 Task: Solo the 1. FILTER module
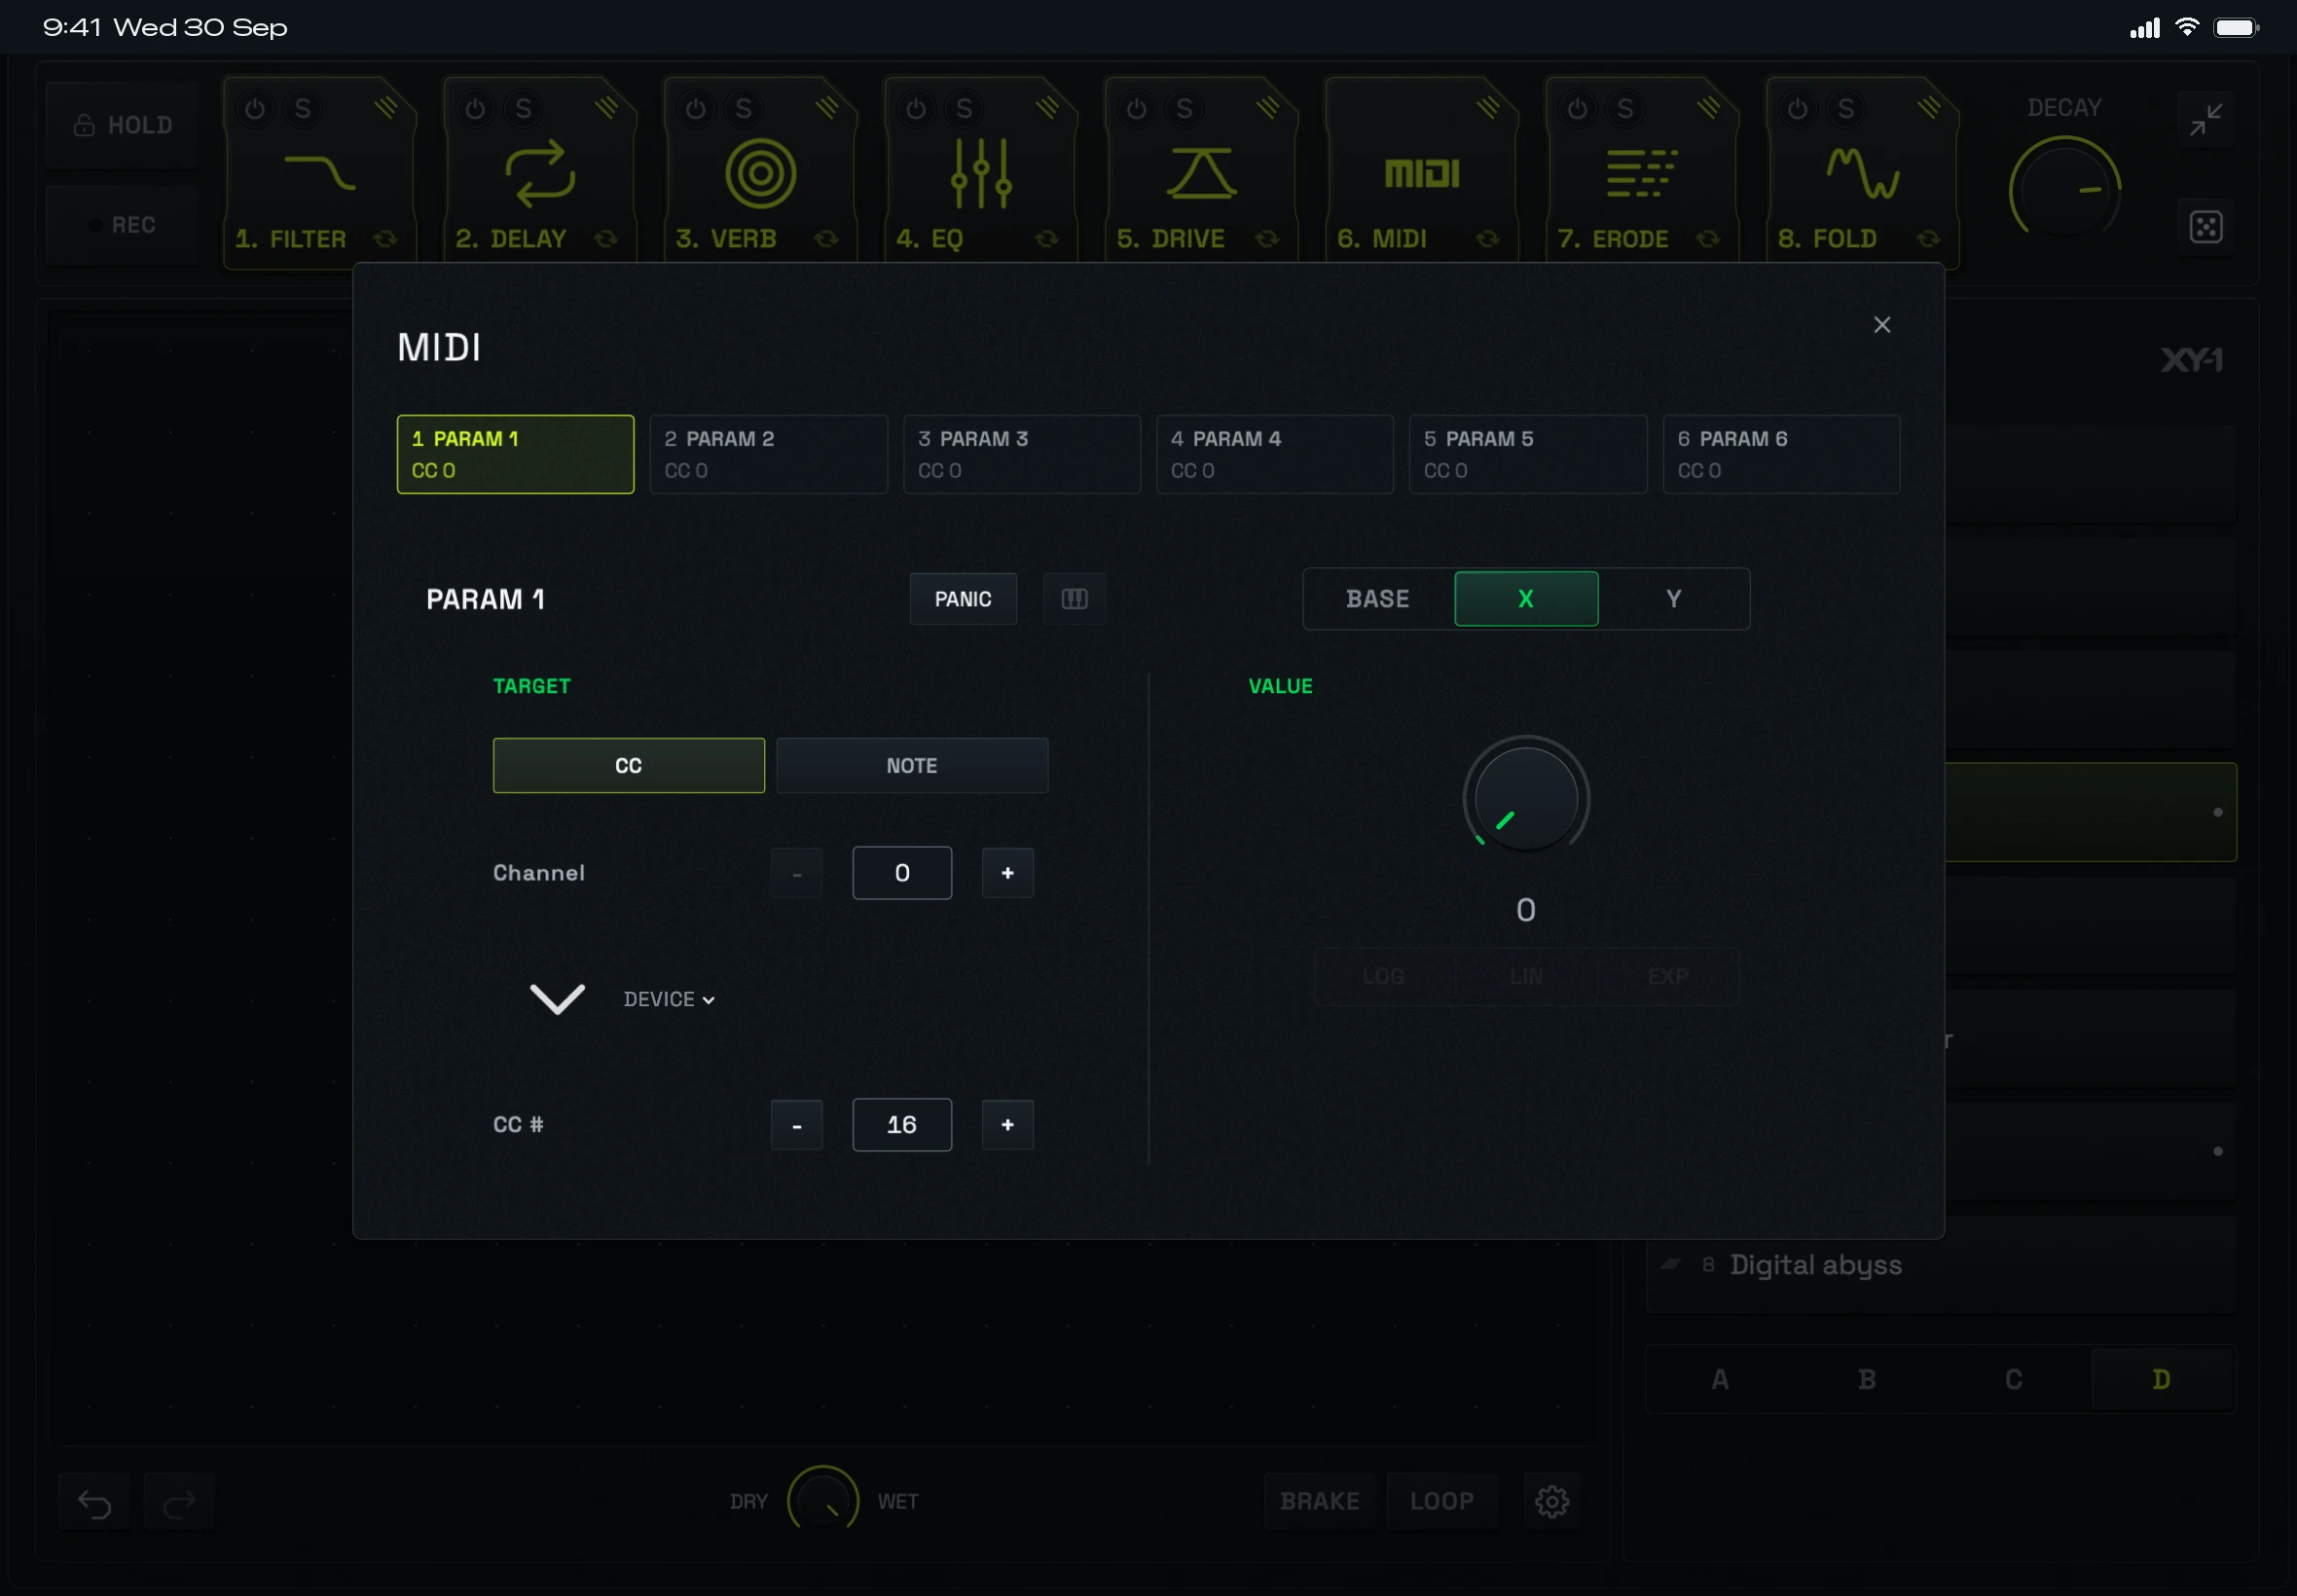pyautogui.click(x=303, y=108)
